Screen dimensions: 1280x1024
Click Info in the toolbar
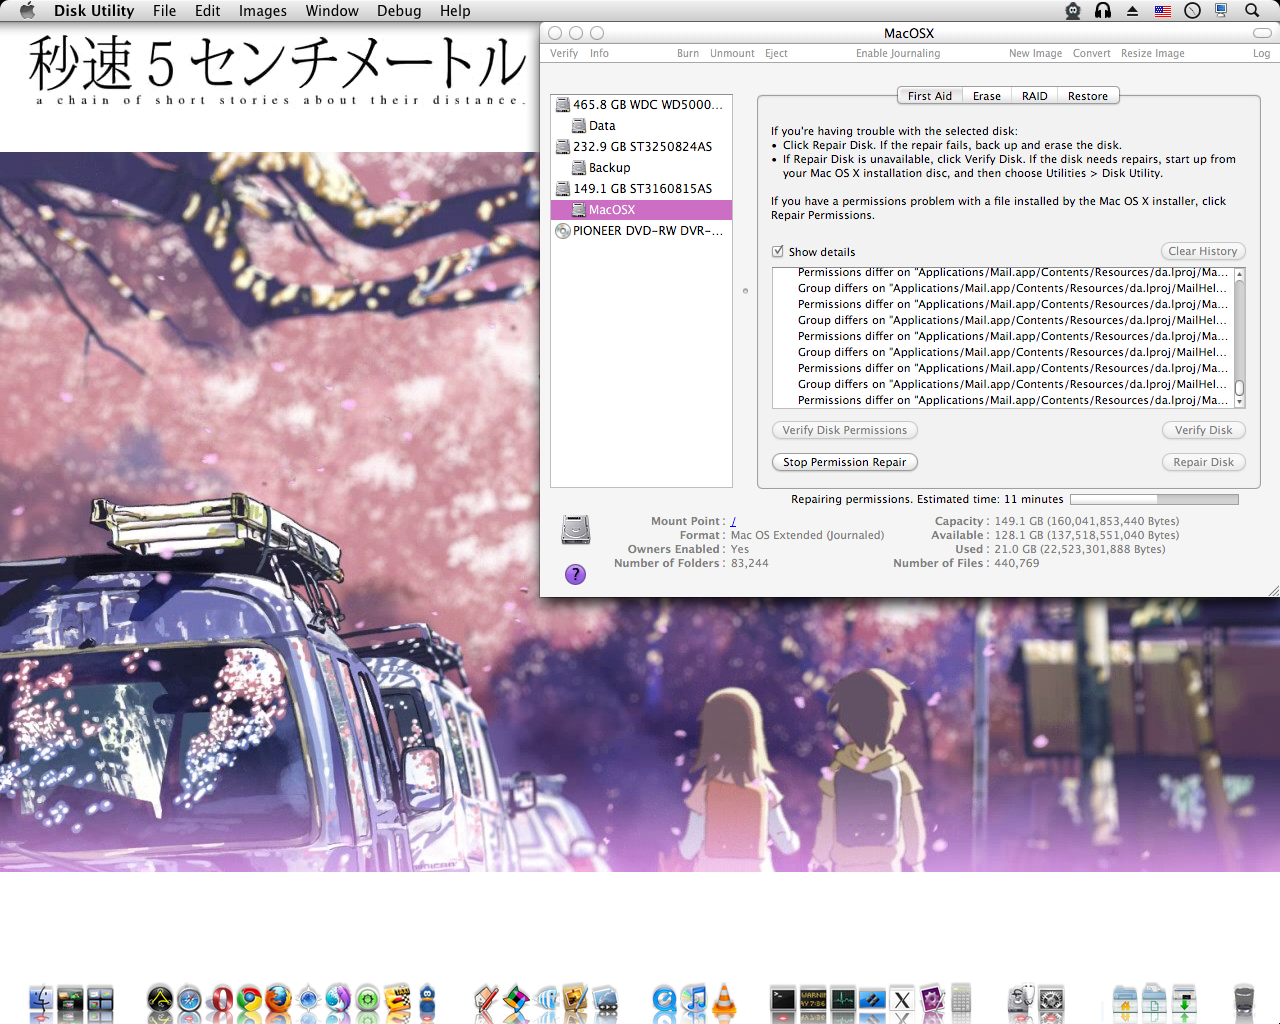tap(599, 53)
